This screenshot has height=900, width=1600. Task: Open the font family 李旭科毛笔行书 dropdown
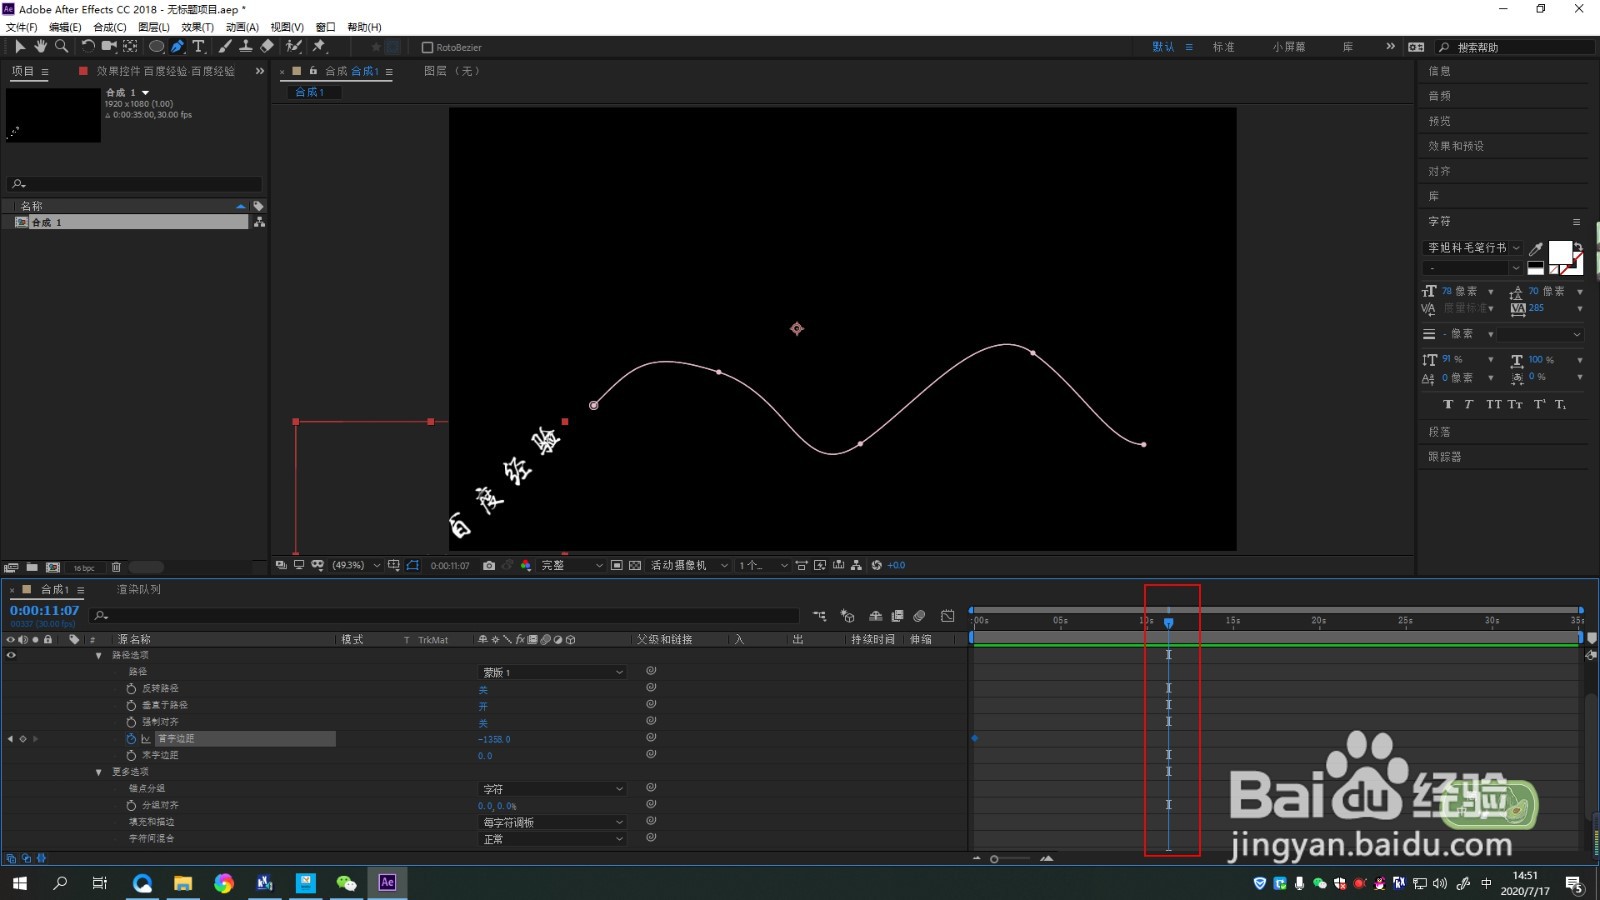pyautogui.click(x=1473, y=248)
